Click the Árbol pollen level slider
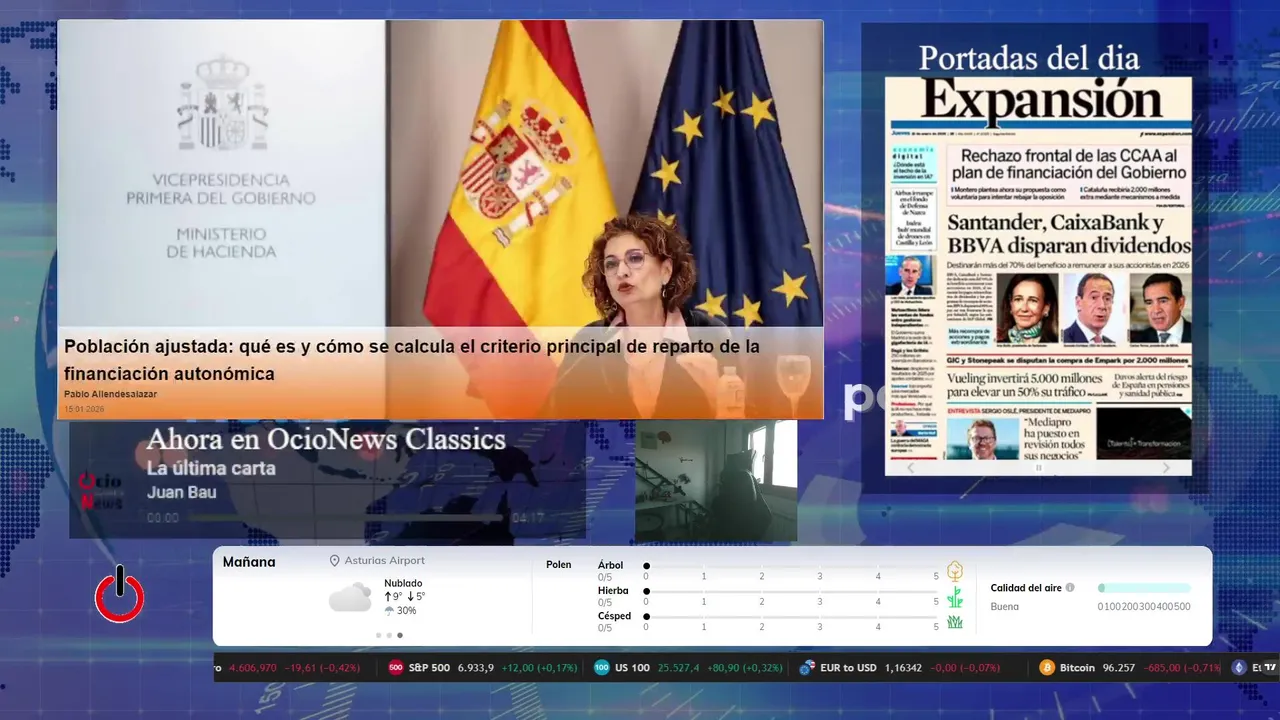Image resolution: width=1280 pixels, height=720 pixels. (x=791, y=566)
